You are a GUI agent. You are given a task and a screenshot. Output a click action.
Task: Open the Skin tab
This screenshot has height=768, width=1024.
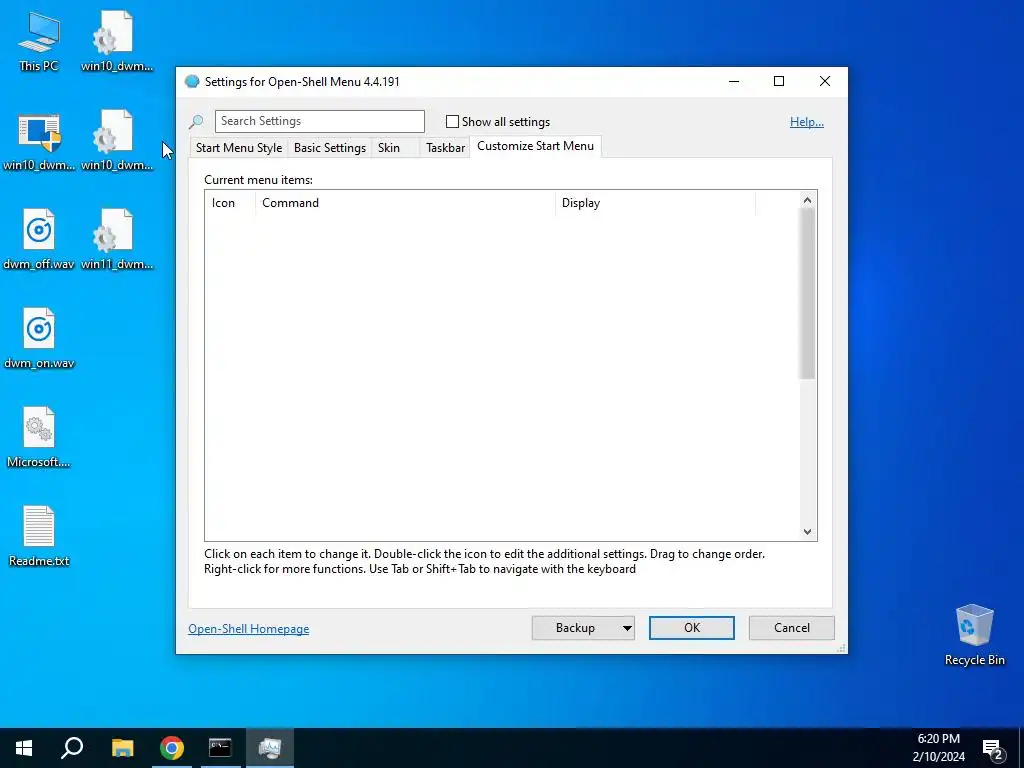point(389,148)
